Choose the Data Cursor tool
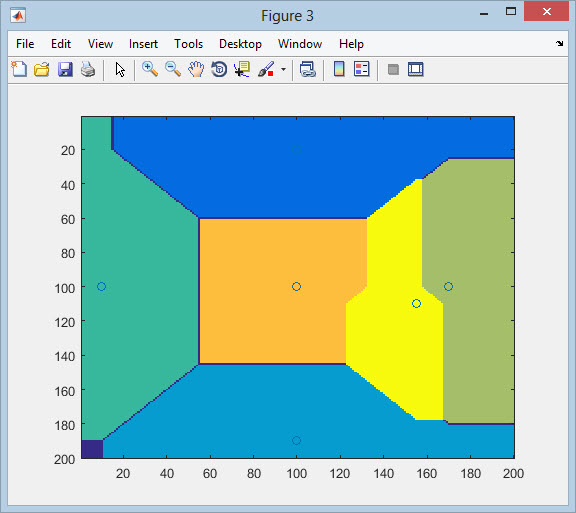Viewport: 576px width, 513px height. click(242, 69)
